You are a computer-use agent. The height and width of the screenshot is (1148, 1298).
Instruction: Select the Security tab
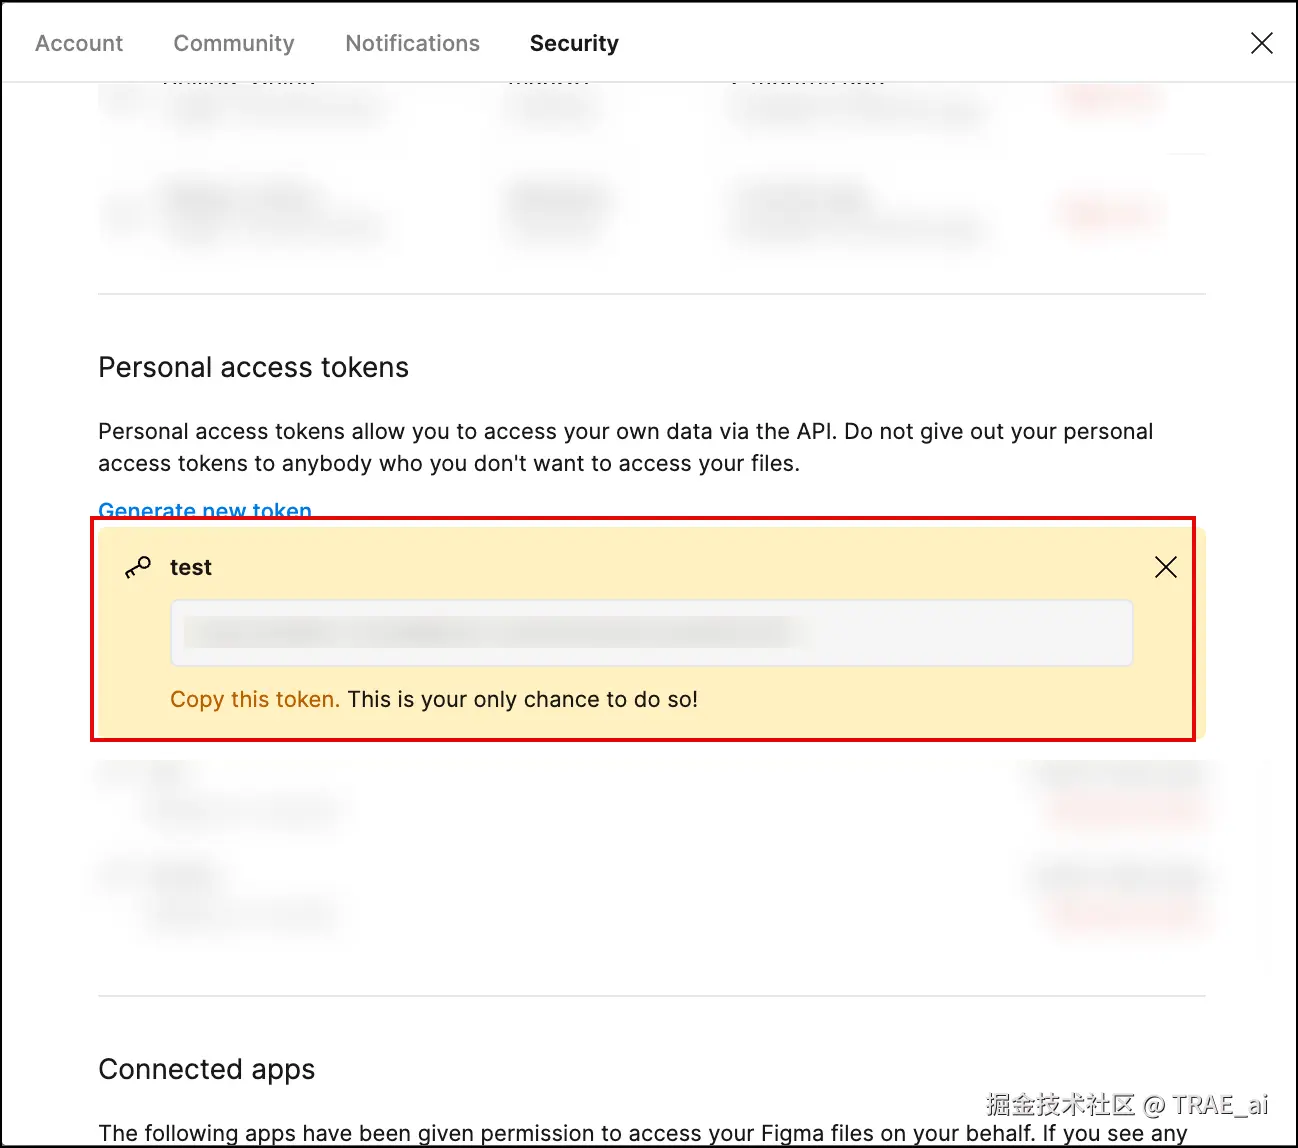(574, 43)
